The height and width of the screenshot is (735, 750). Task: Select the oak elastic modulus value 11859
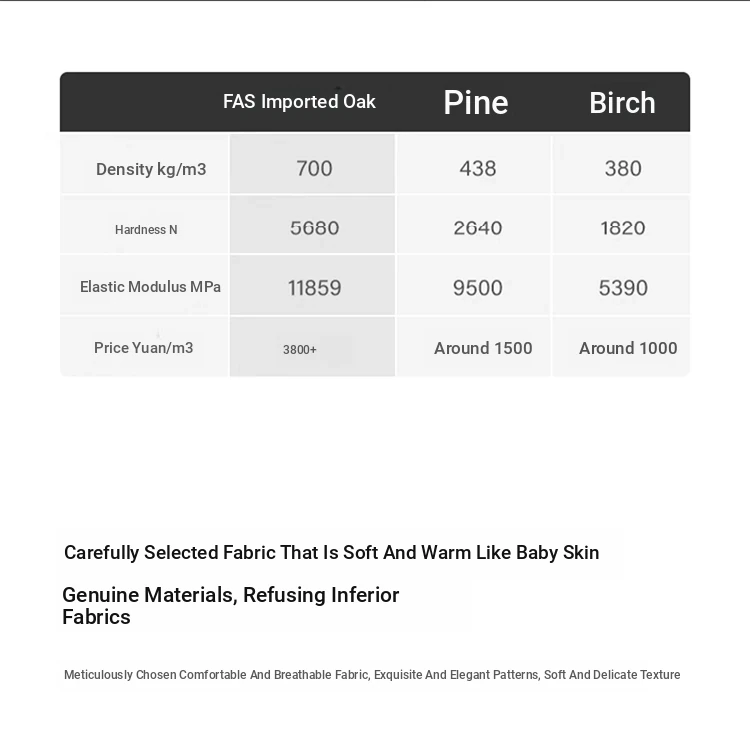click(314, 288)
